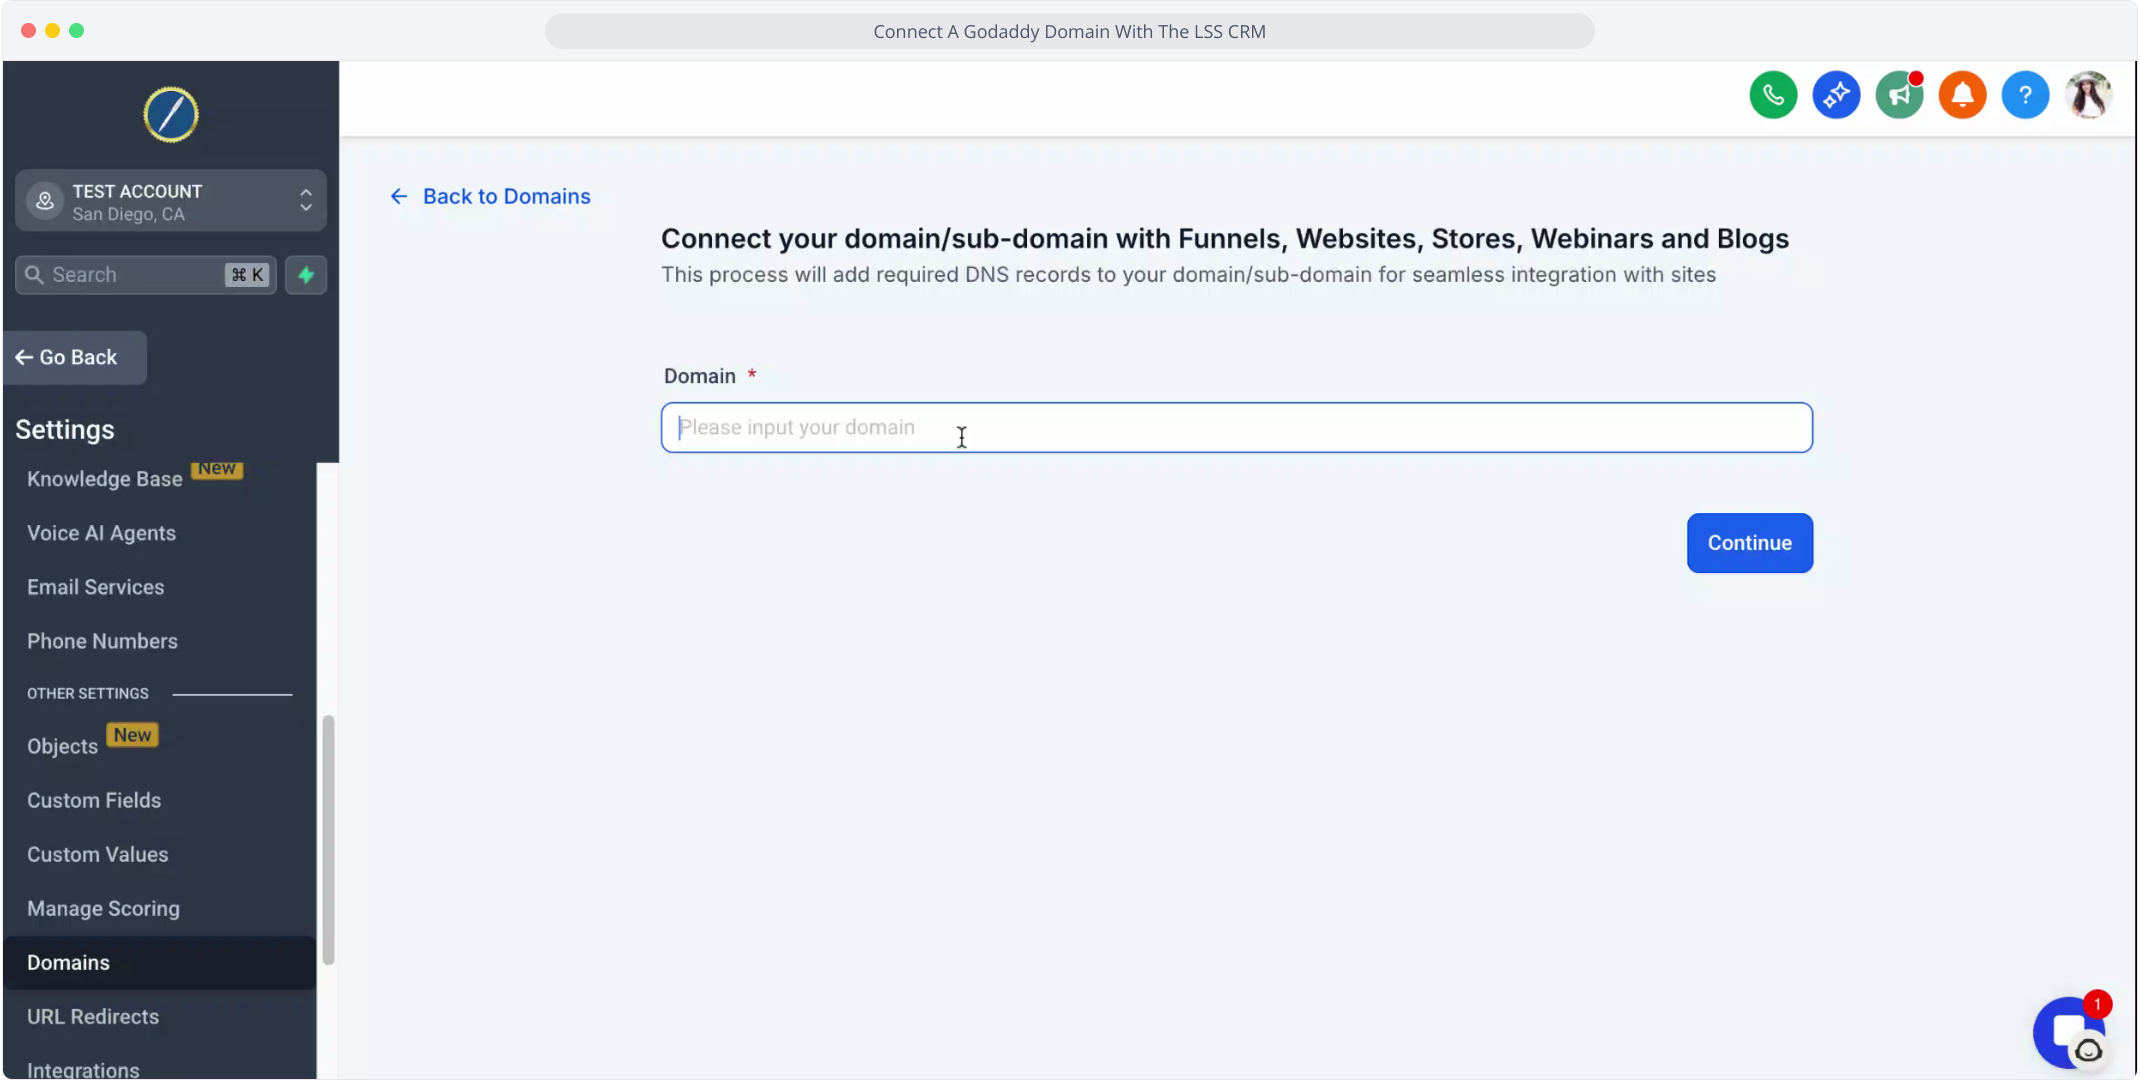Click the back arrow beside Back to Domains
Screen dimensions: 2140x1080
point(399,196)
